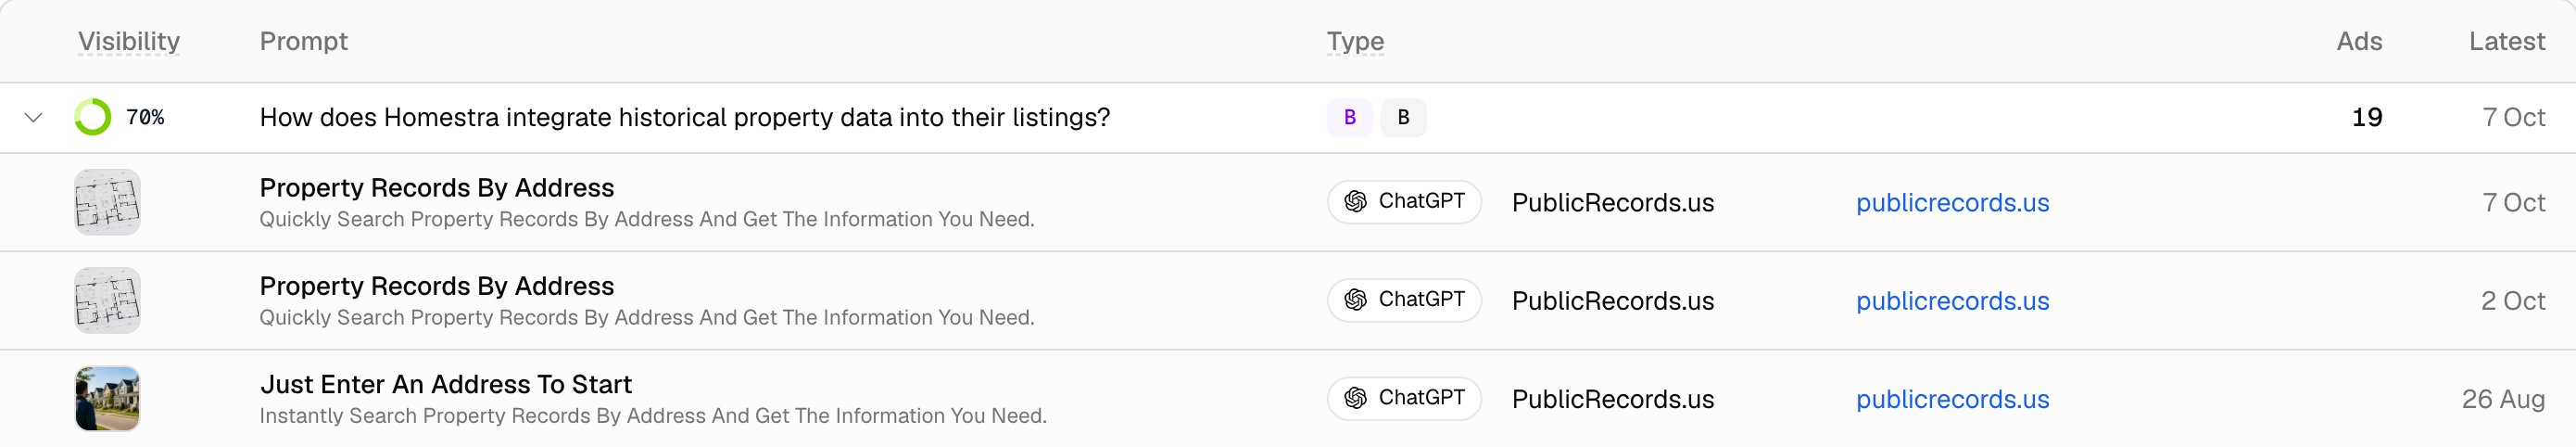
Task: Open the first floor plan ad thumbnail
Action: coord(107,202)
